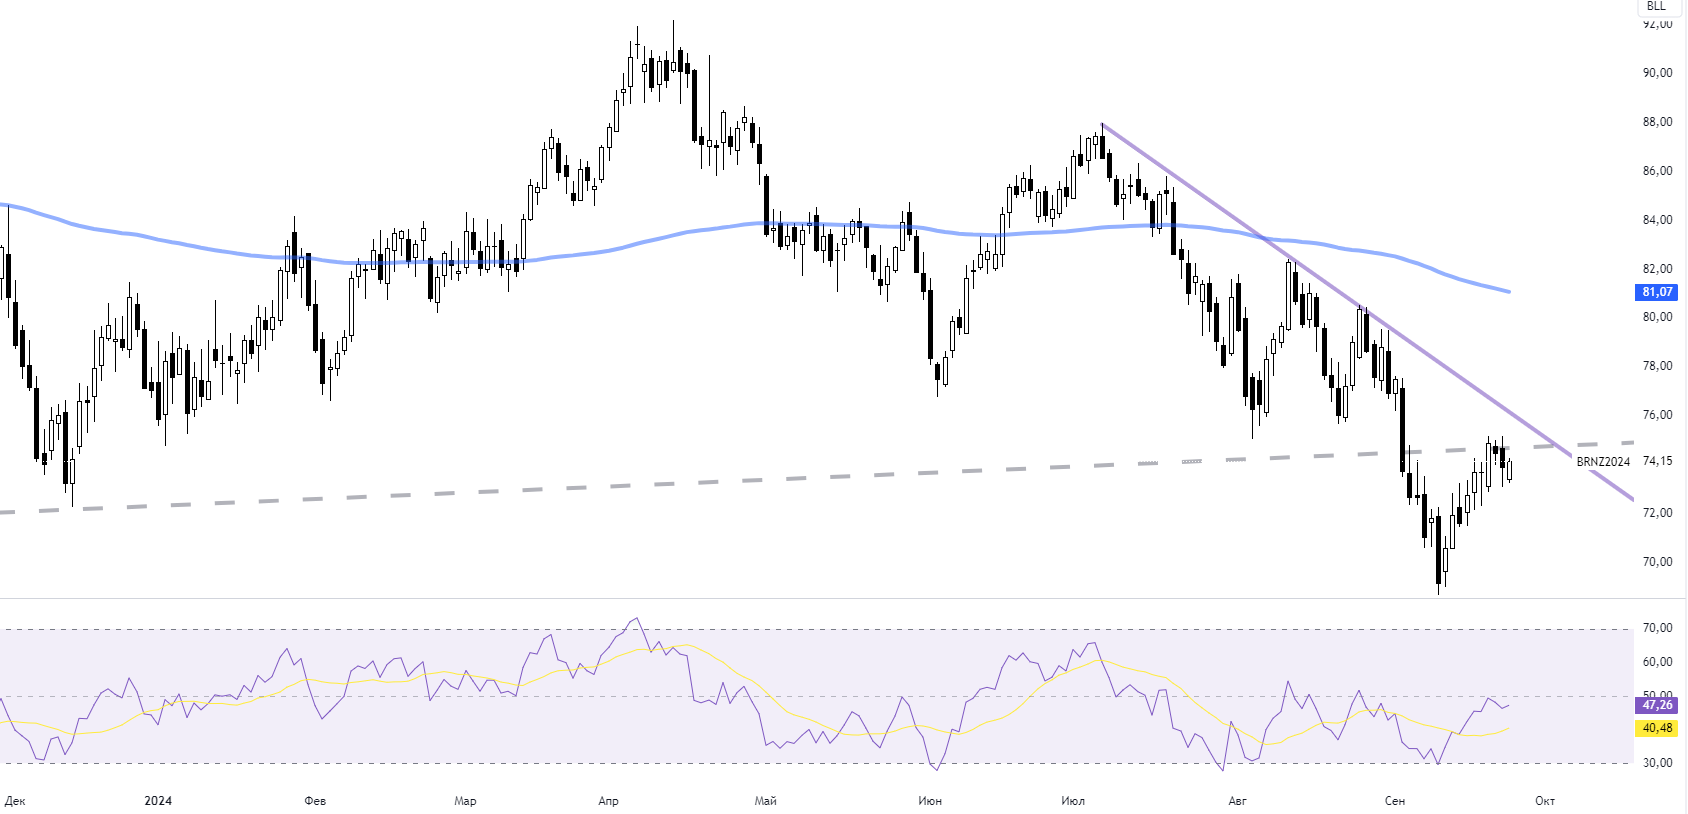Click the Дек label on time axis
The image size is (1688, 814).
click(15, 801)
